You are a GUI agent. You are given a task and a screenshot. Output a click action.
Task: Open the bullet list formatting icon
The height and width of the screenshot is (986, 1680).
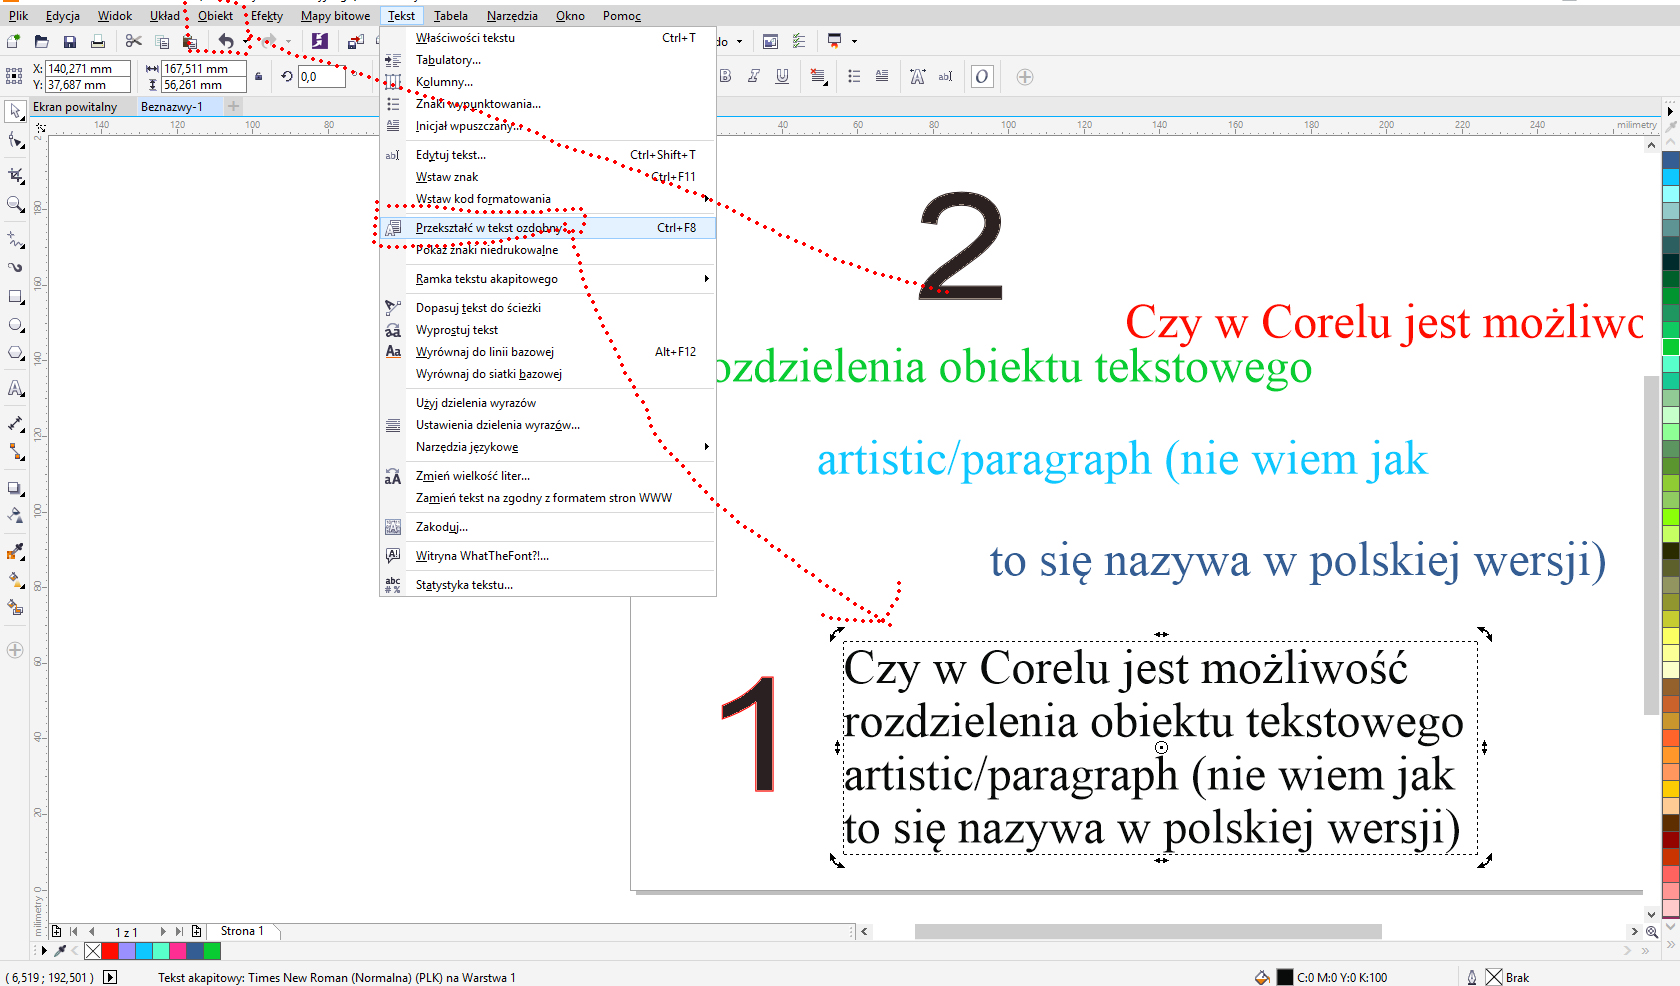[x=854, y=77]
